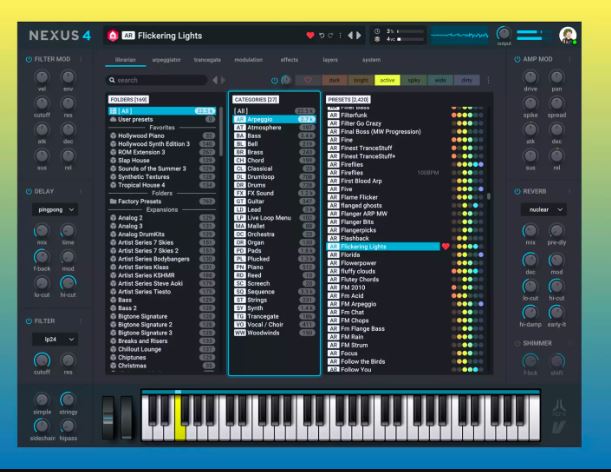Switch to the librarian tab
Image resolution: width=611 pixels, height=472 pixels.
click(x=125, y=60)
